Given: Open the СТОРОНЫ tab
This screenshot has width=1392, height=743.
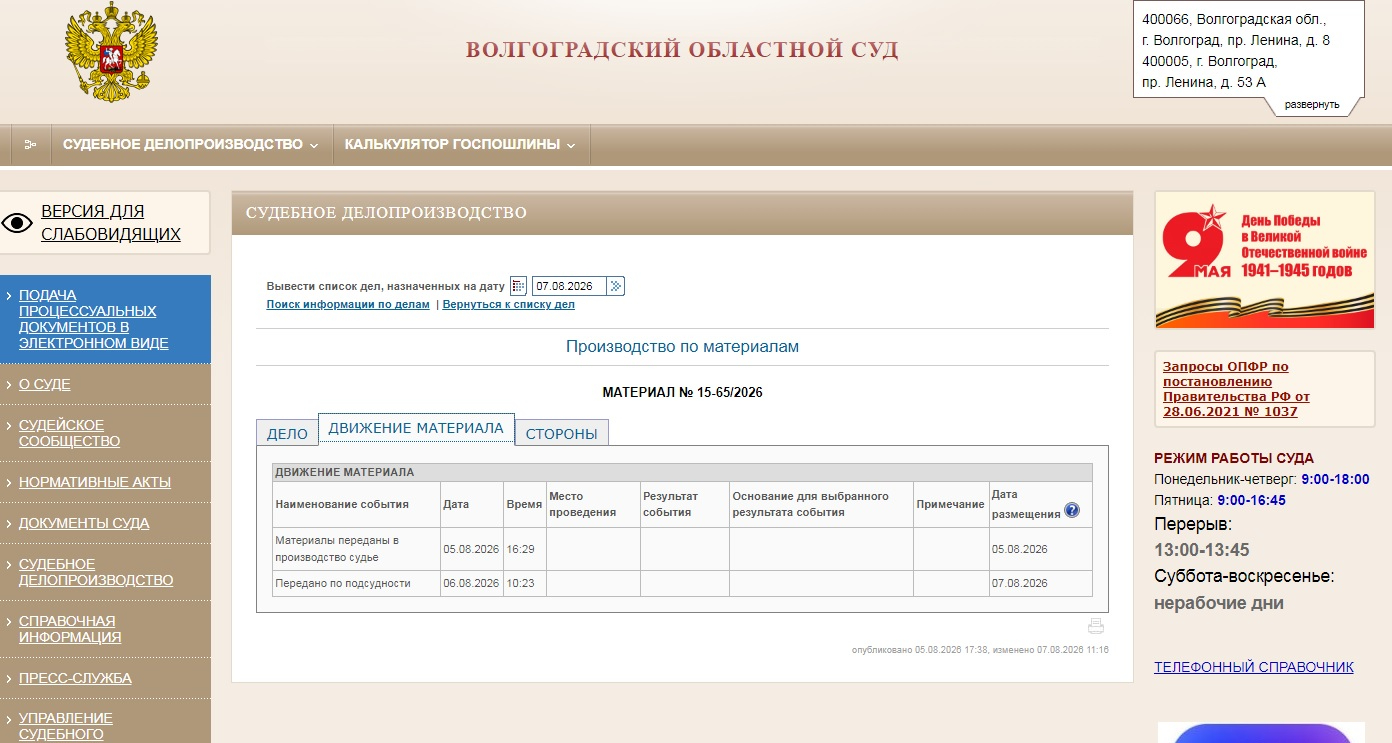Looking at the screenshot, I should pos(562,433).
